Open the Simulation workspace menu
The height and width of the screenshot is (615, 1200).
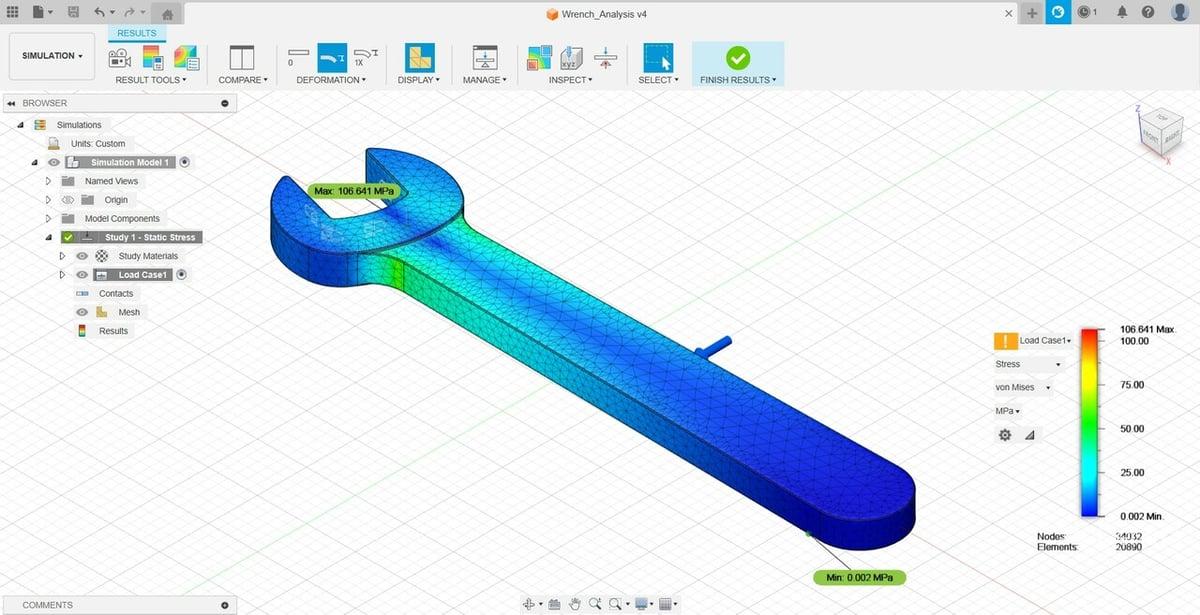(x=52, y=56)
